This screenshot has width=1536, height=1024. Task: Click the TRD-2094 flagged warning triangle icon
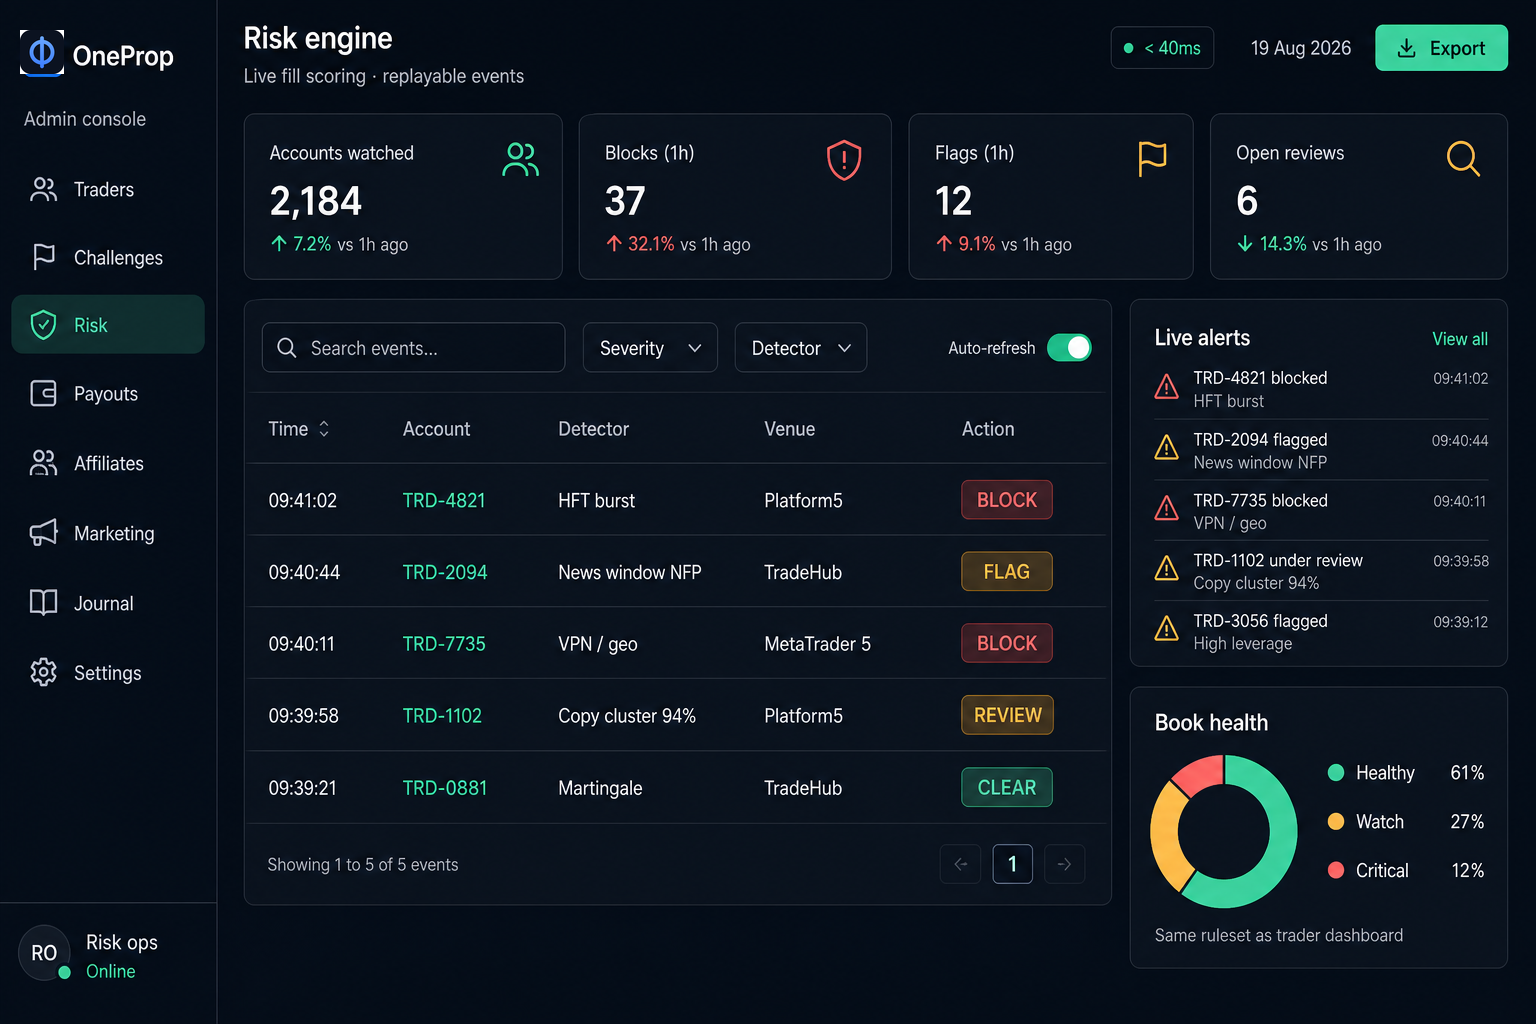tap(1166, 448)
